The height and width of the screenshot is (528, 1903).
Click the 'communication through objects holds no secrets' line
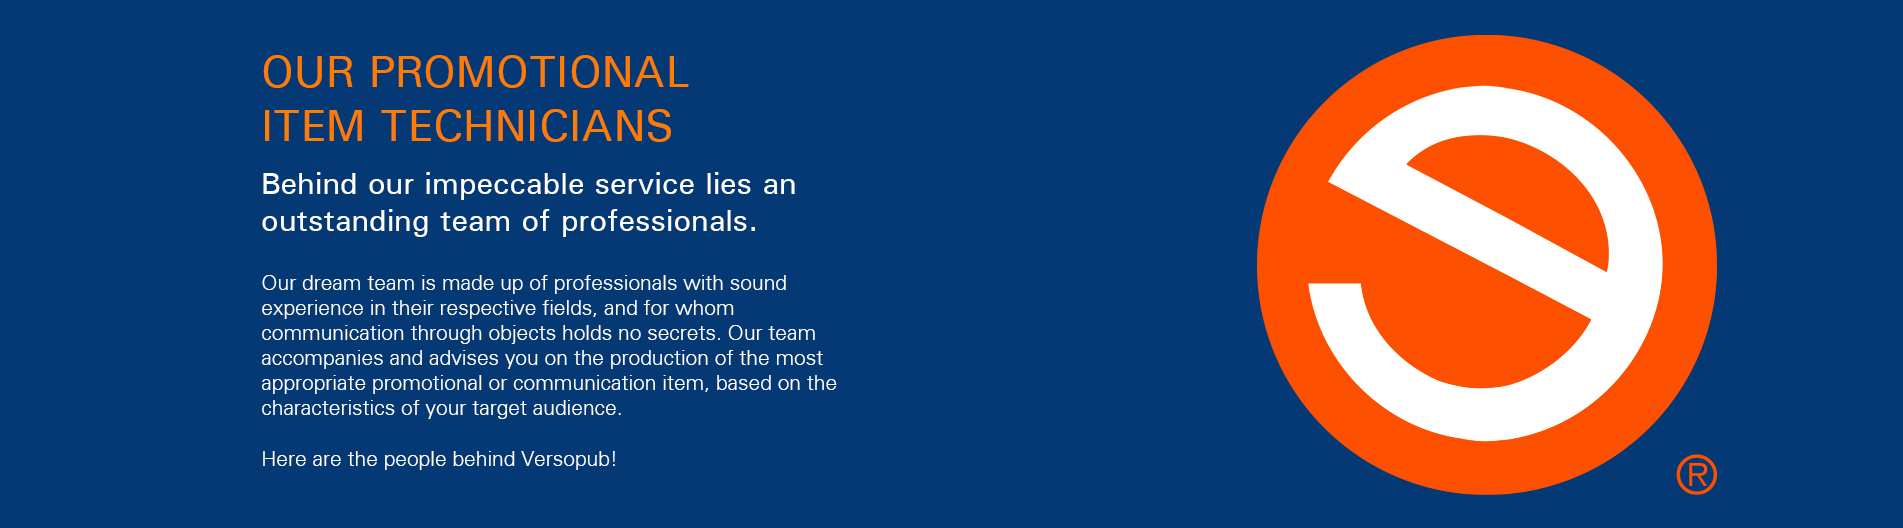[x=539, y=333]
